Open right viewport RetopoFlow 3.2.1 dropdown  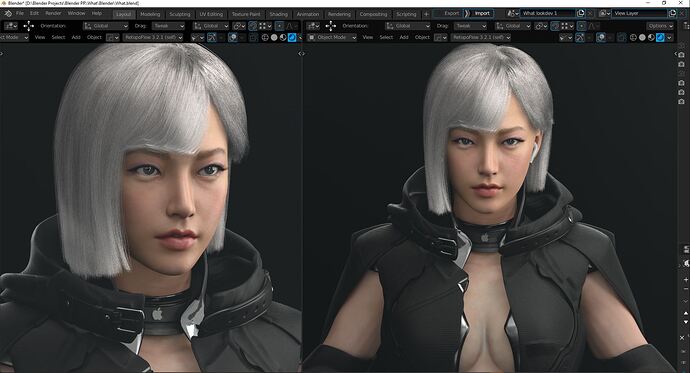click(481, 37)
